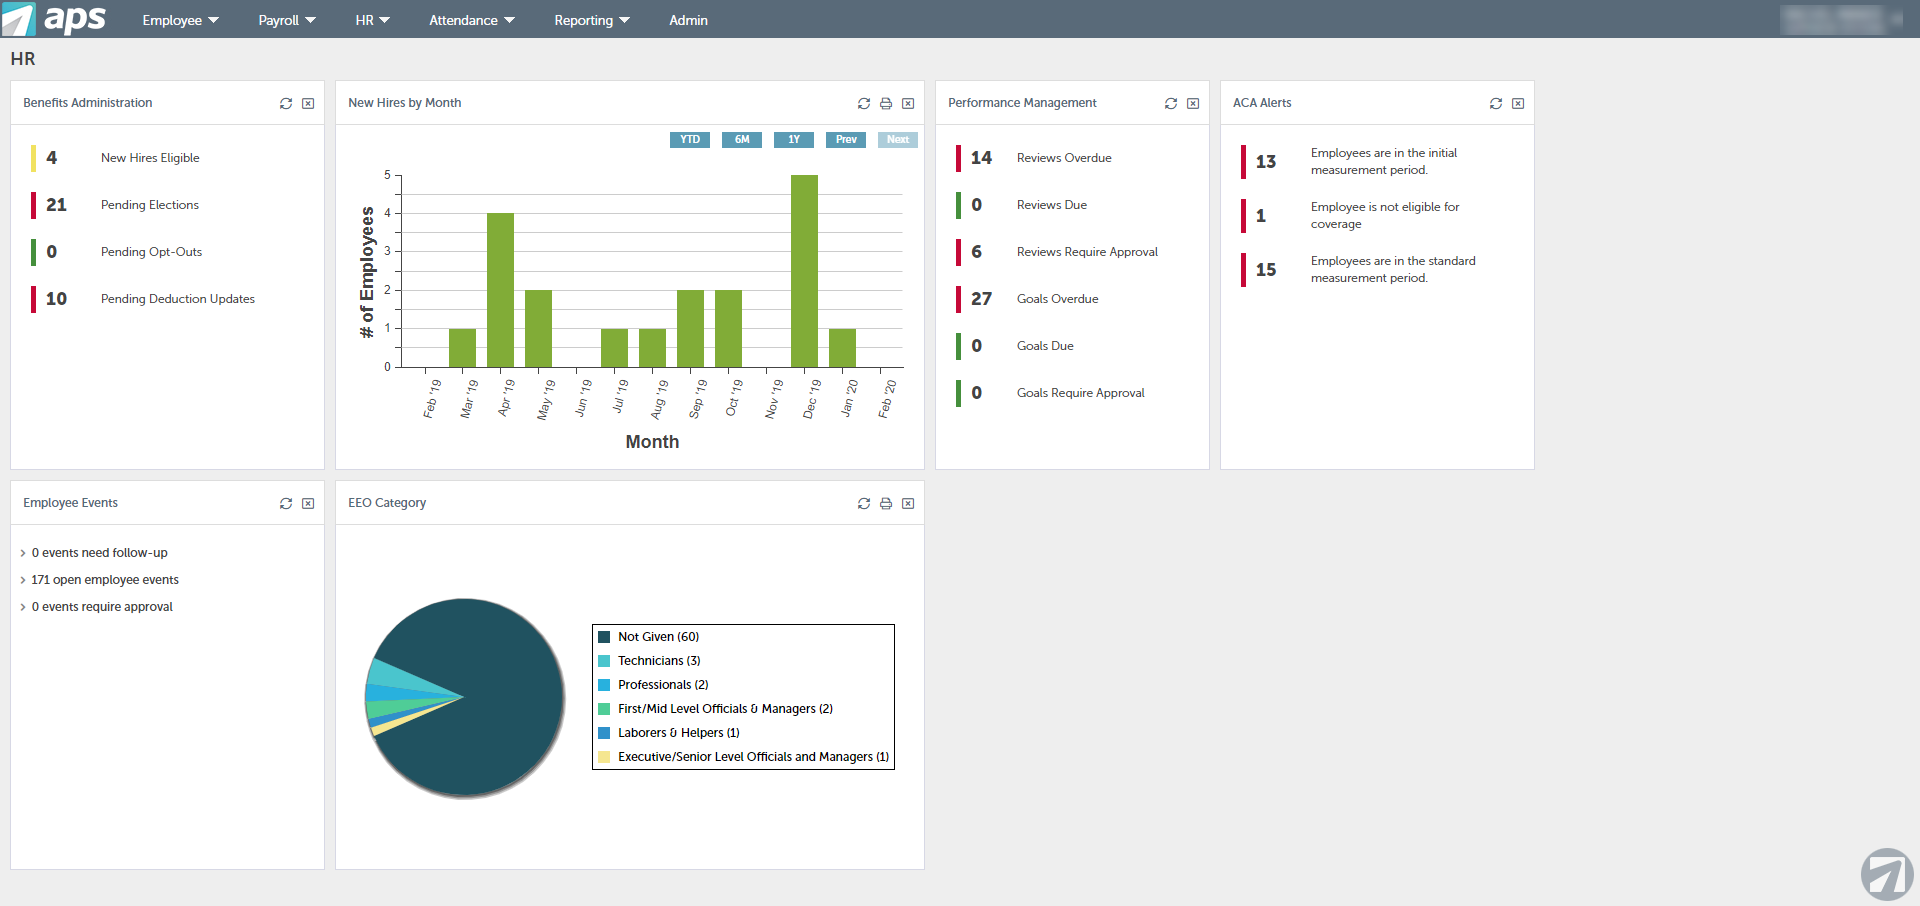
Task: Expand 171 open employee events
Action: pos(104,580)
